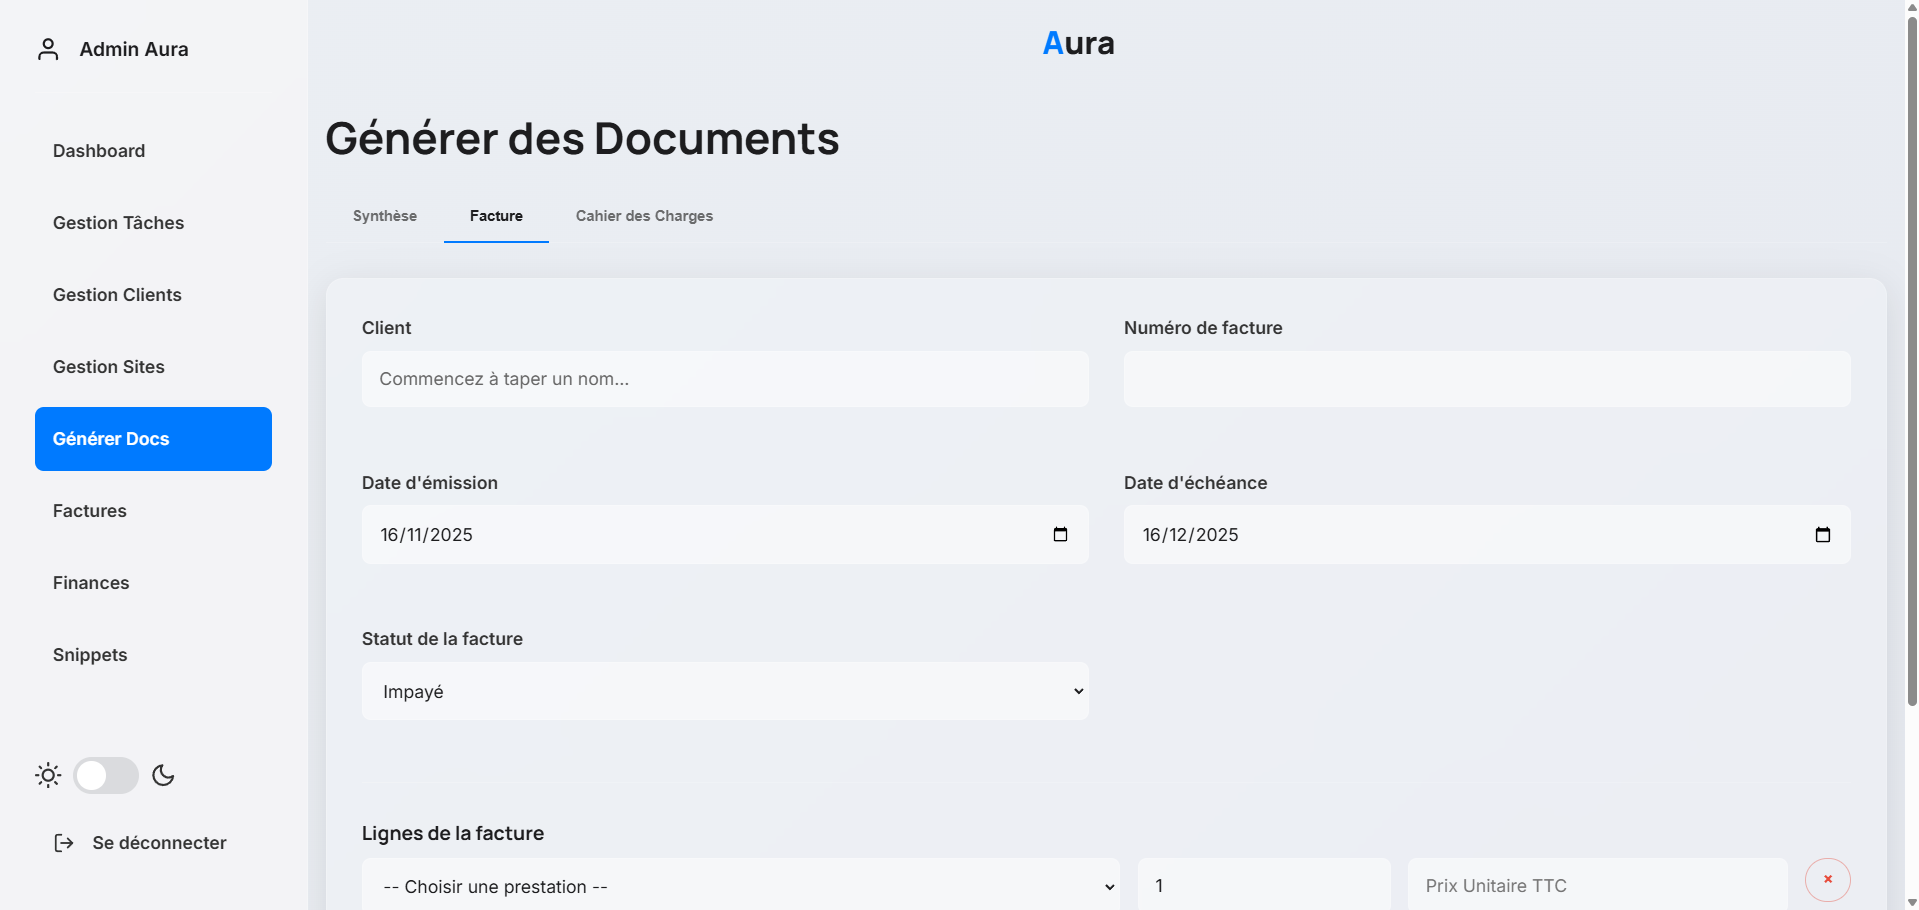Image resolution: width=1919 pixels, height=910 pixels.
Task: Toggle the light/dark mode switch
Action: pos(106,775)
